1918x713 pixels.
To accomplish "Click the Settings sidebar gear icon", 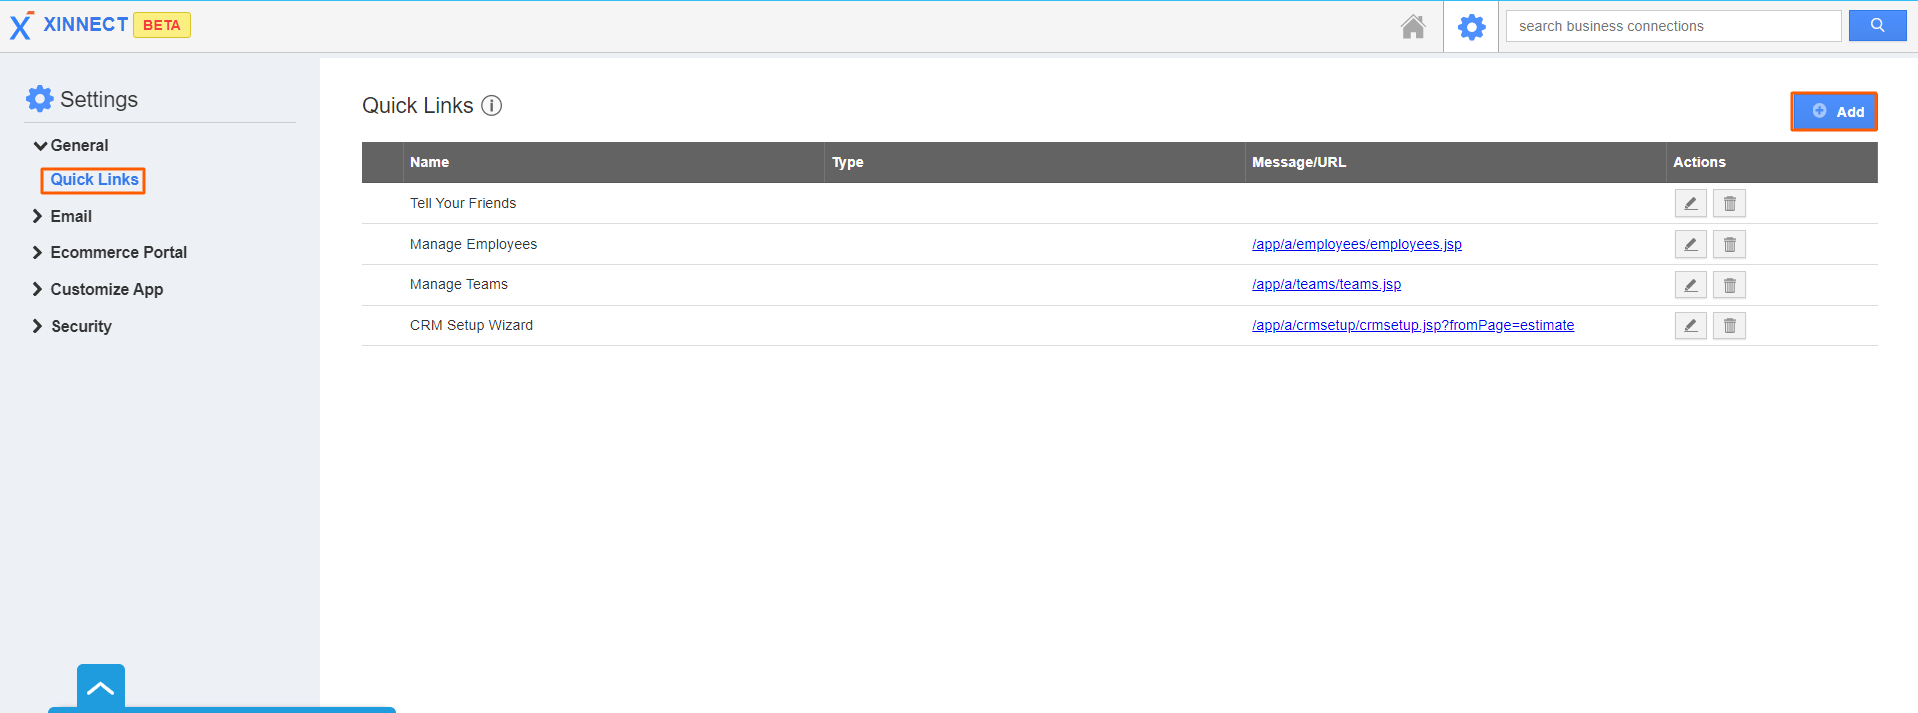I will [39, 98].
